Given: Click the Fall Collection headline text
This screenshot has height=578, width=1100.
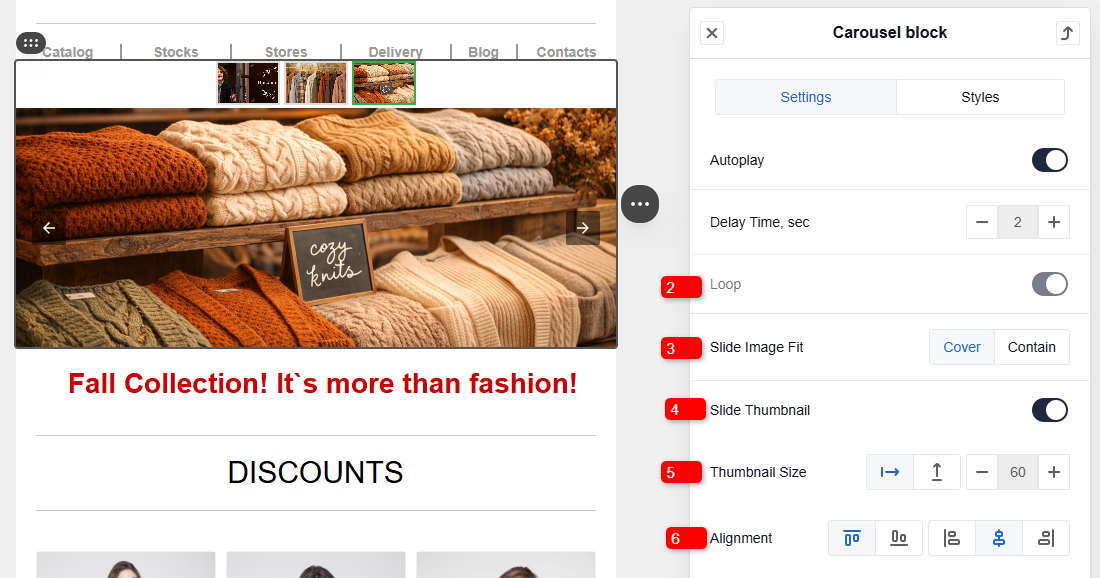Looking at the screenshot, I should 323,384.
